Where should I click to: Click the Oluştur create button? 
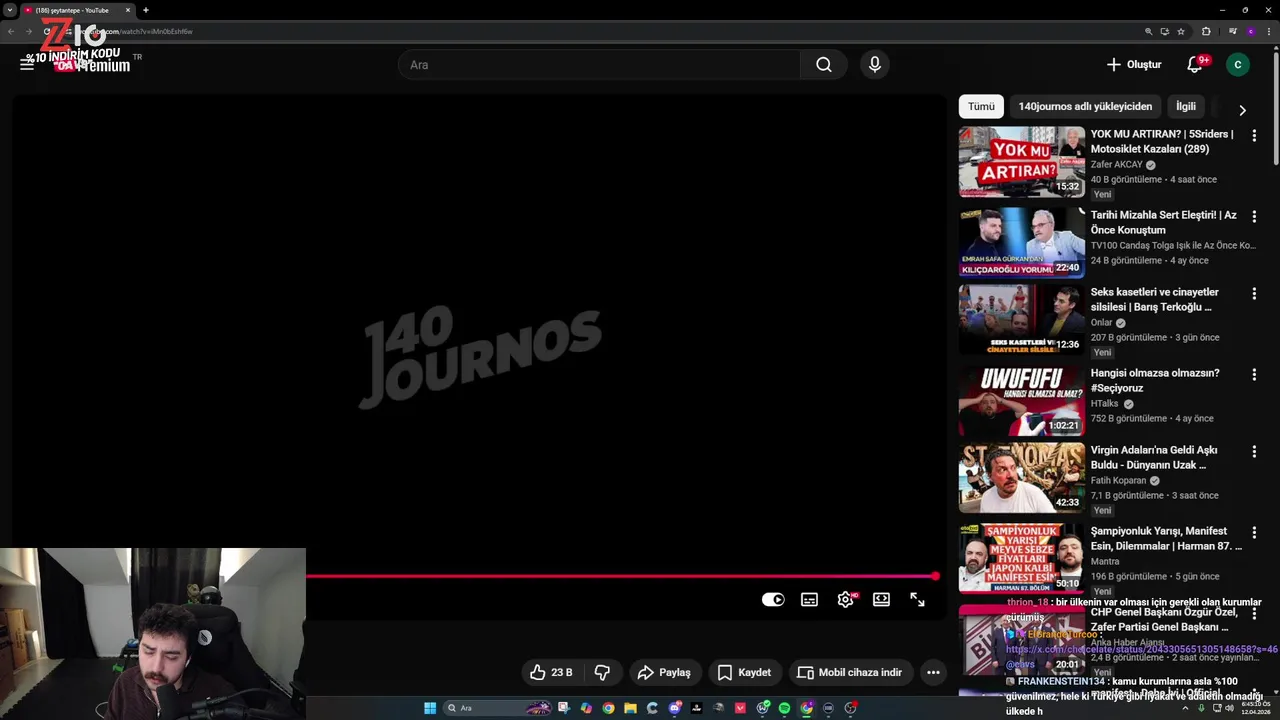[x=1134, y=65]
